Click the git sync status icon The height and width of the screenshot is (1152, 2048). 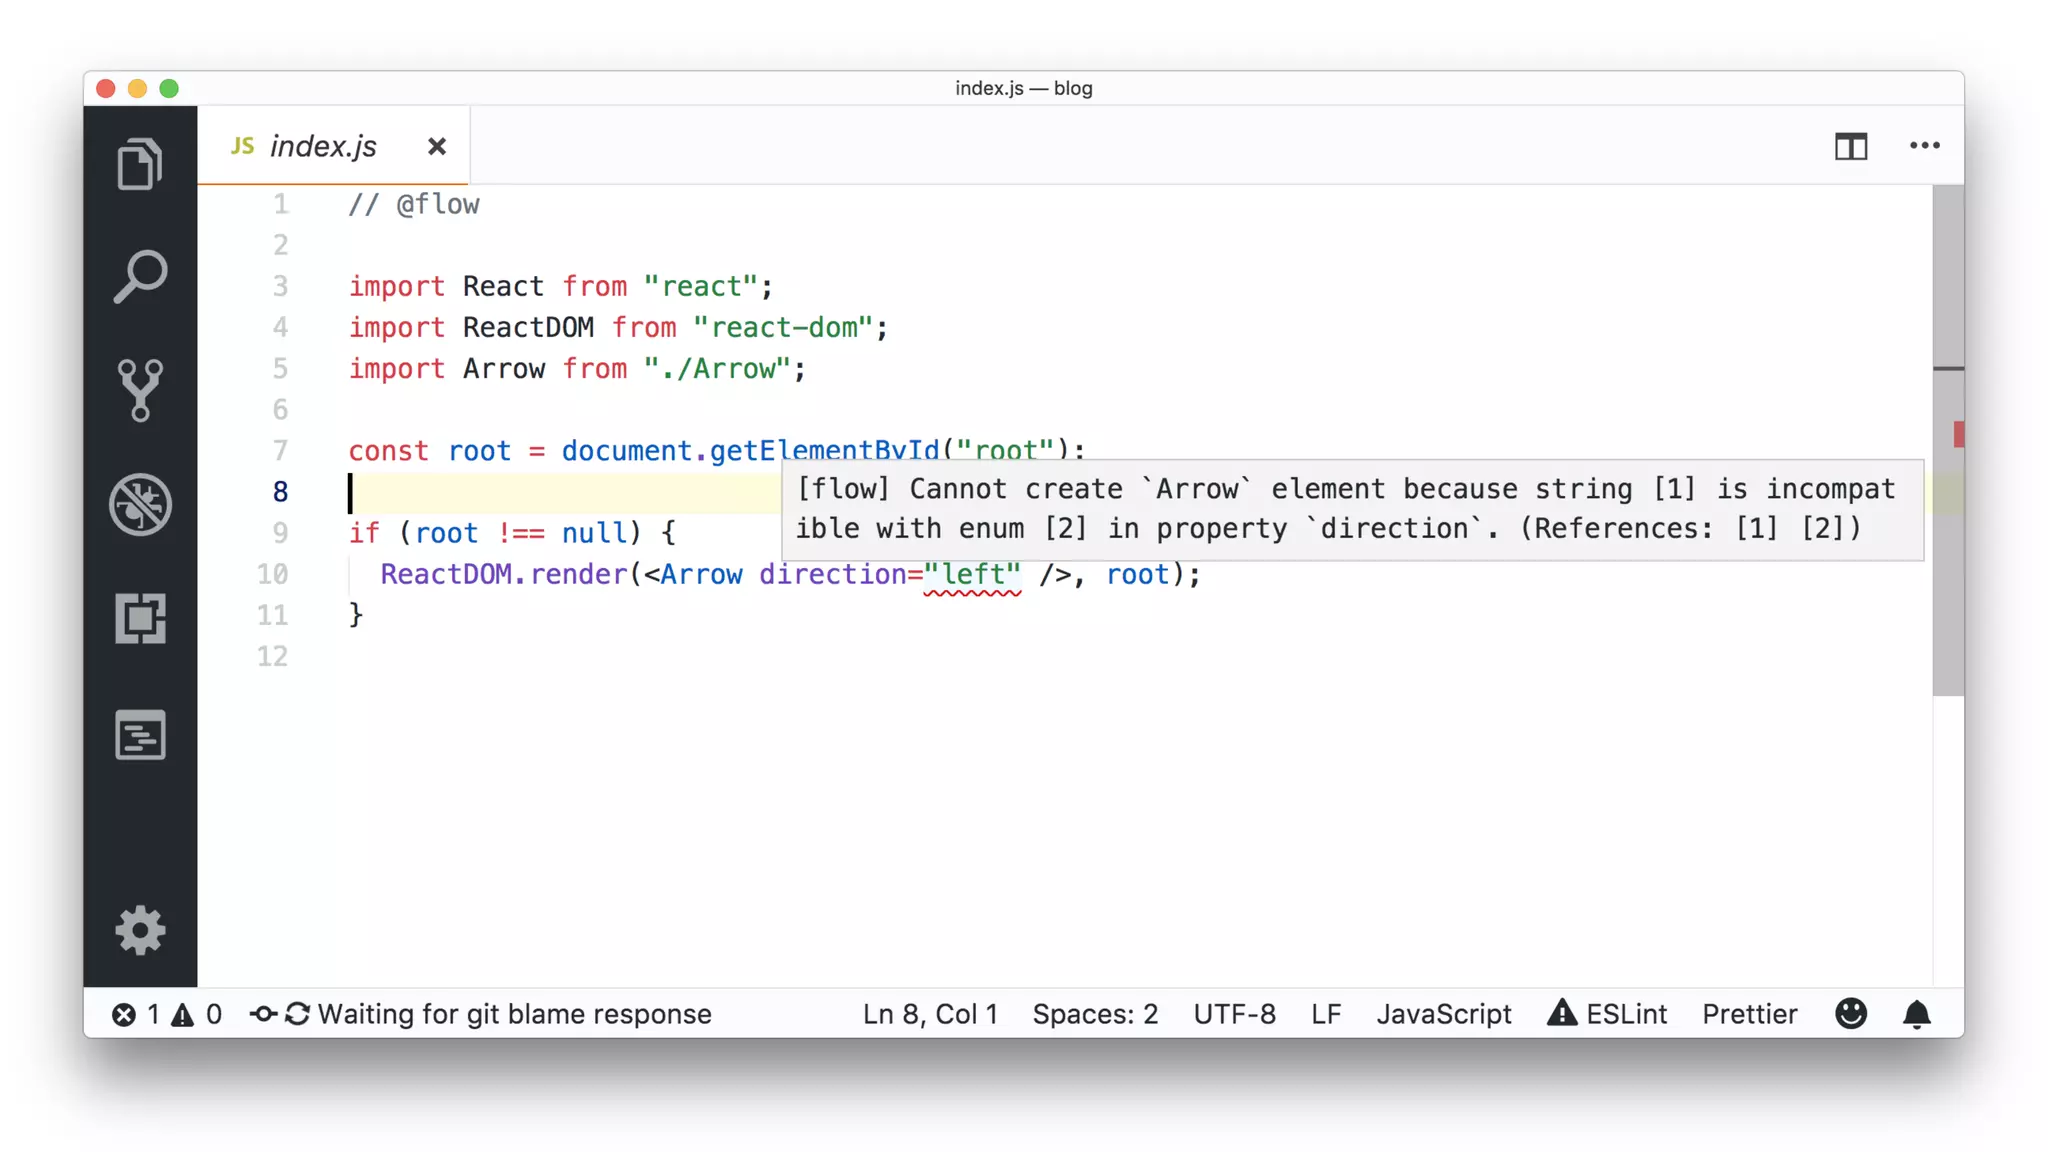pyautogui.click(x=297, y=1014)
